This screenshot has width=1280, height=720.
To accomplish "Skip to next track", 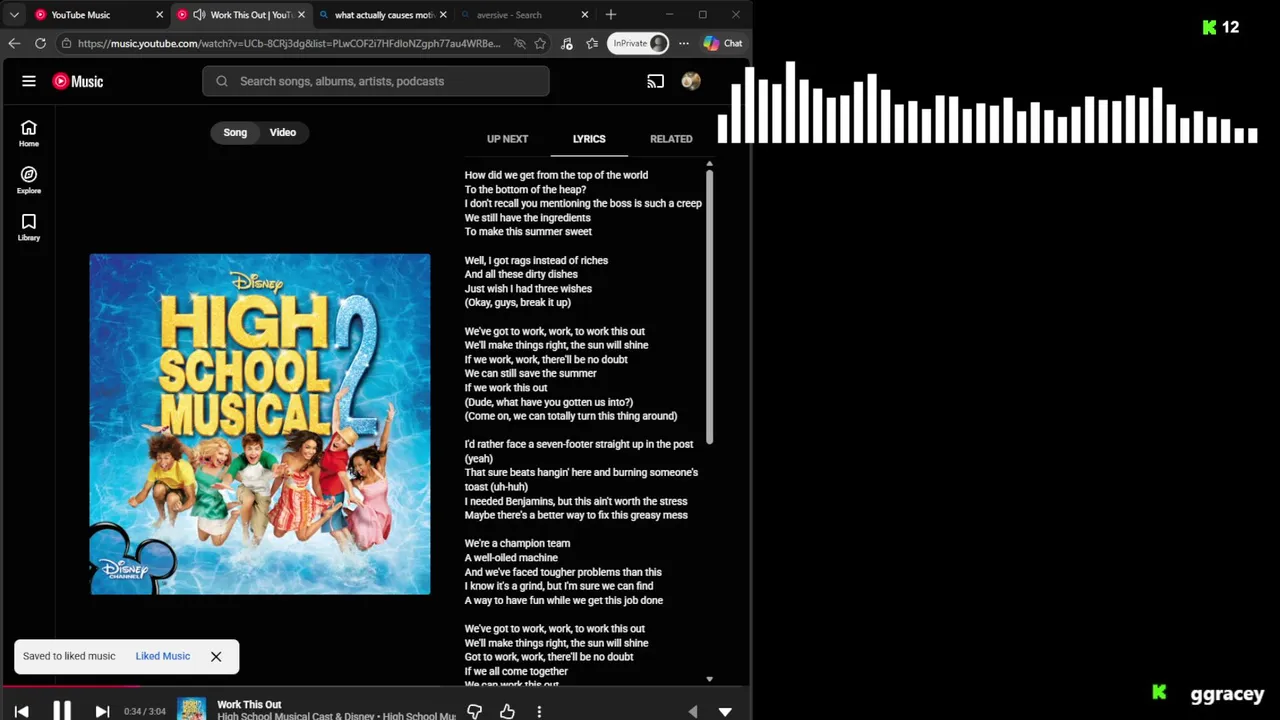I will coord(102,711).
